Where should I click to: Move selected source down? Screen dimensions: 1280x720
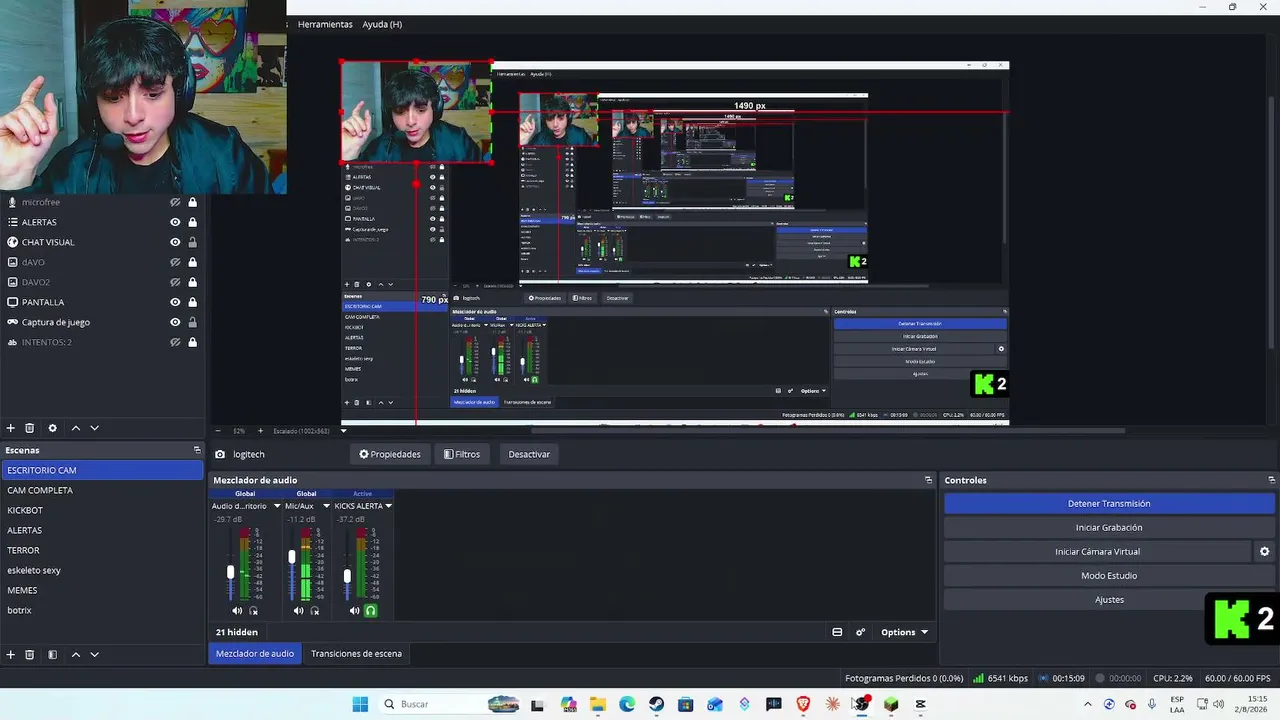(95, 428)
